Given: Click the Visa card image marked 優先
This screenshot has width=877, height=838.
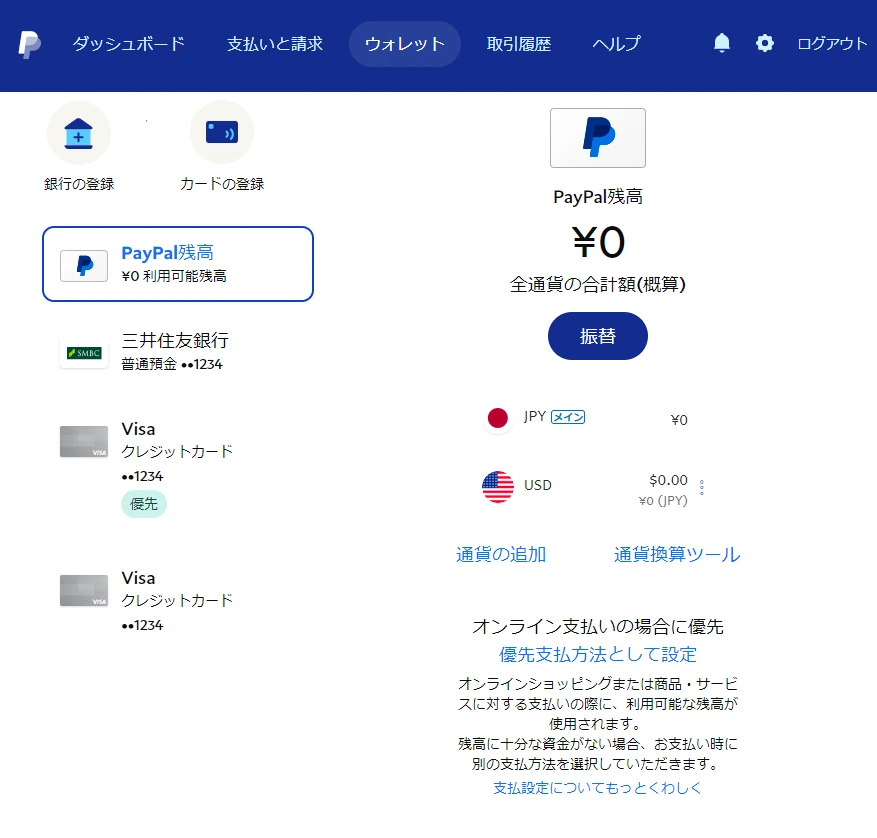Looking at the screenshot, I should [x=84, y=441].
